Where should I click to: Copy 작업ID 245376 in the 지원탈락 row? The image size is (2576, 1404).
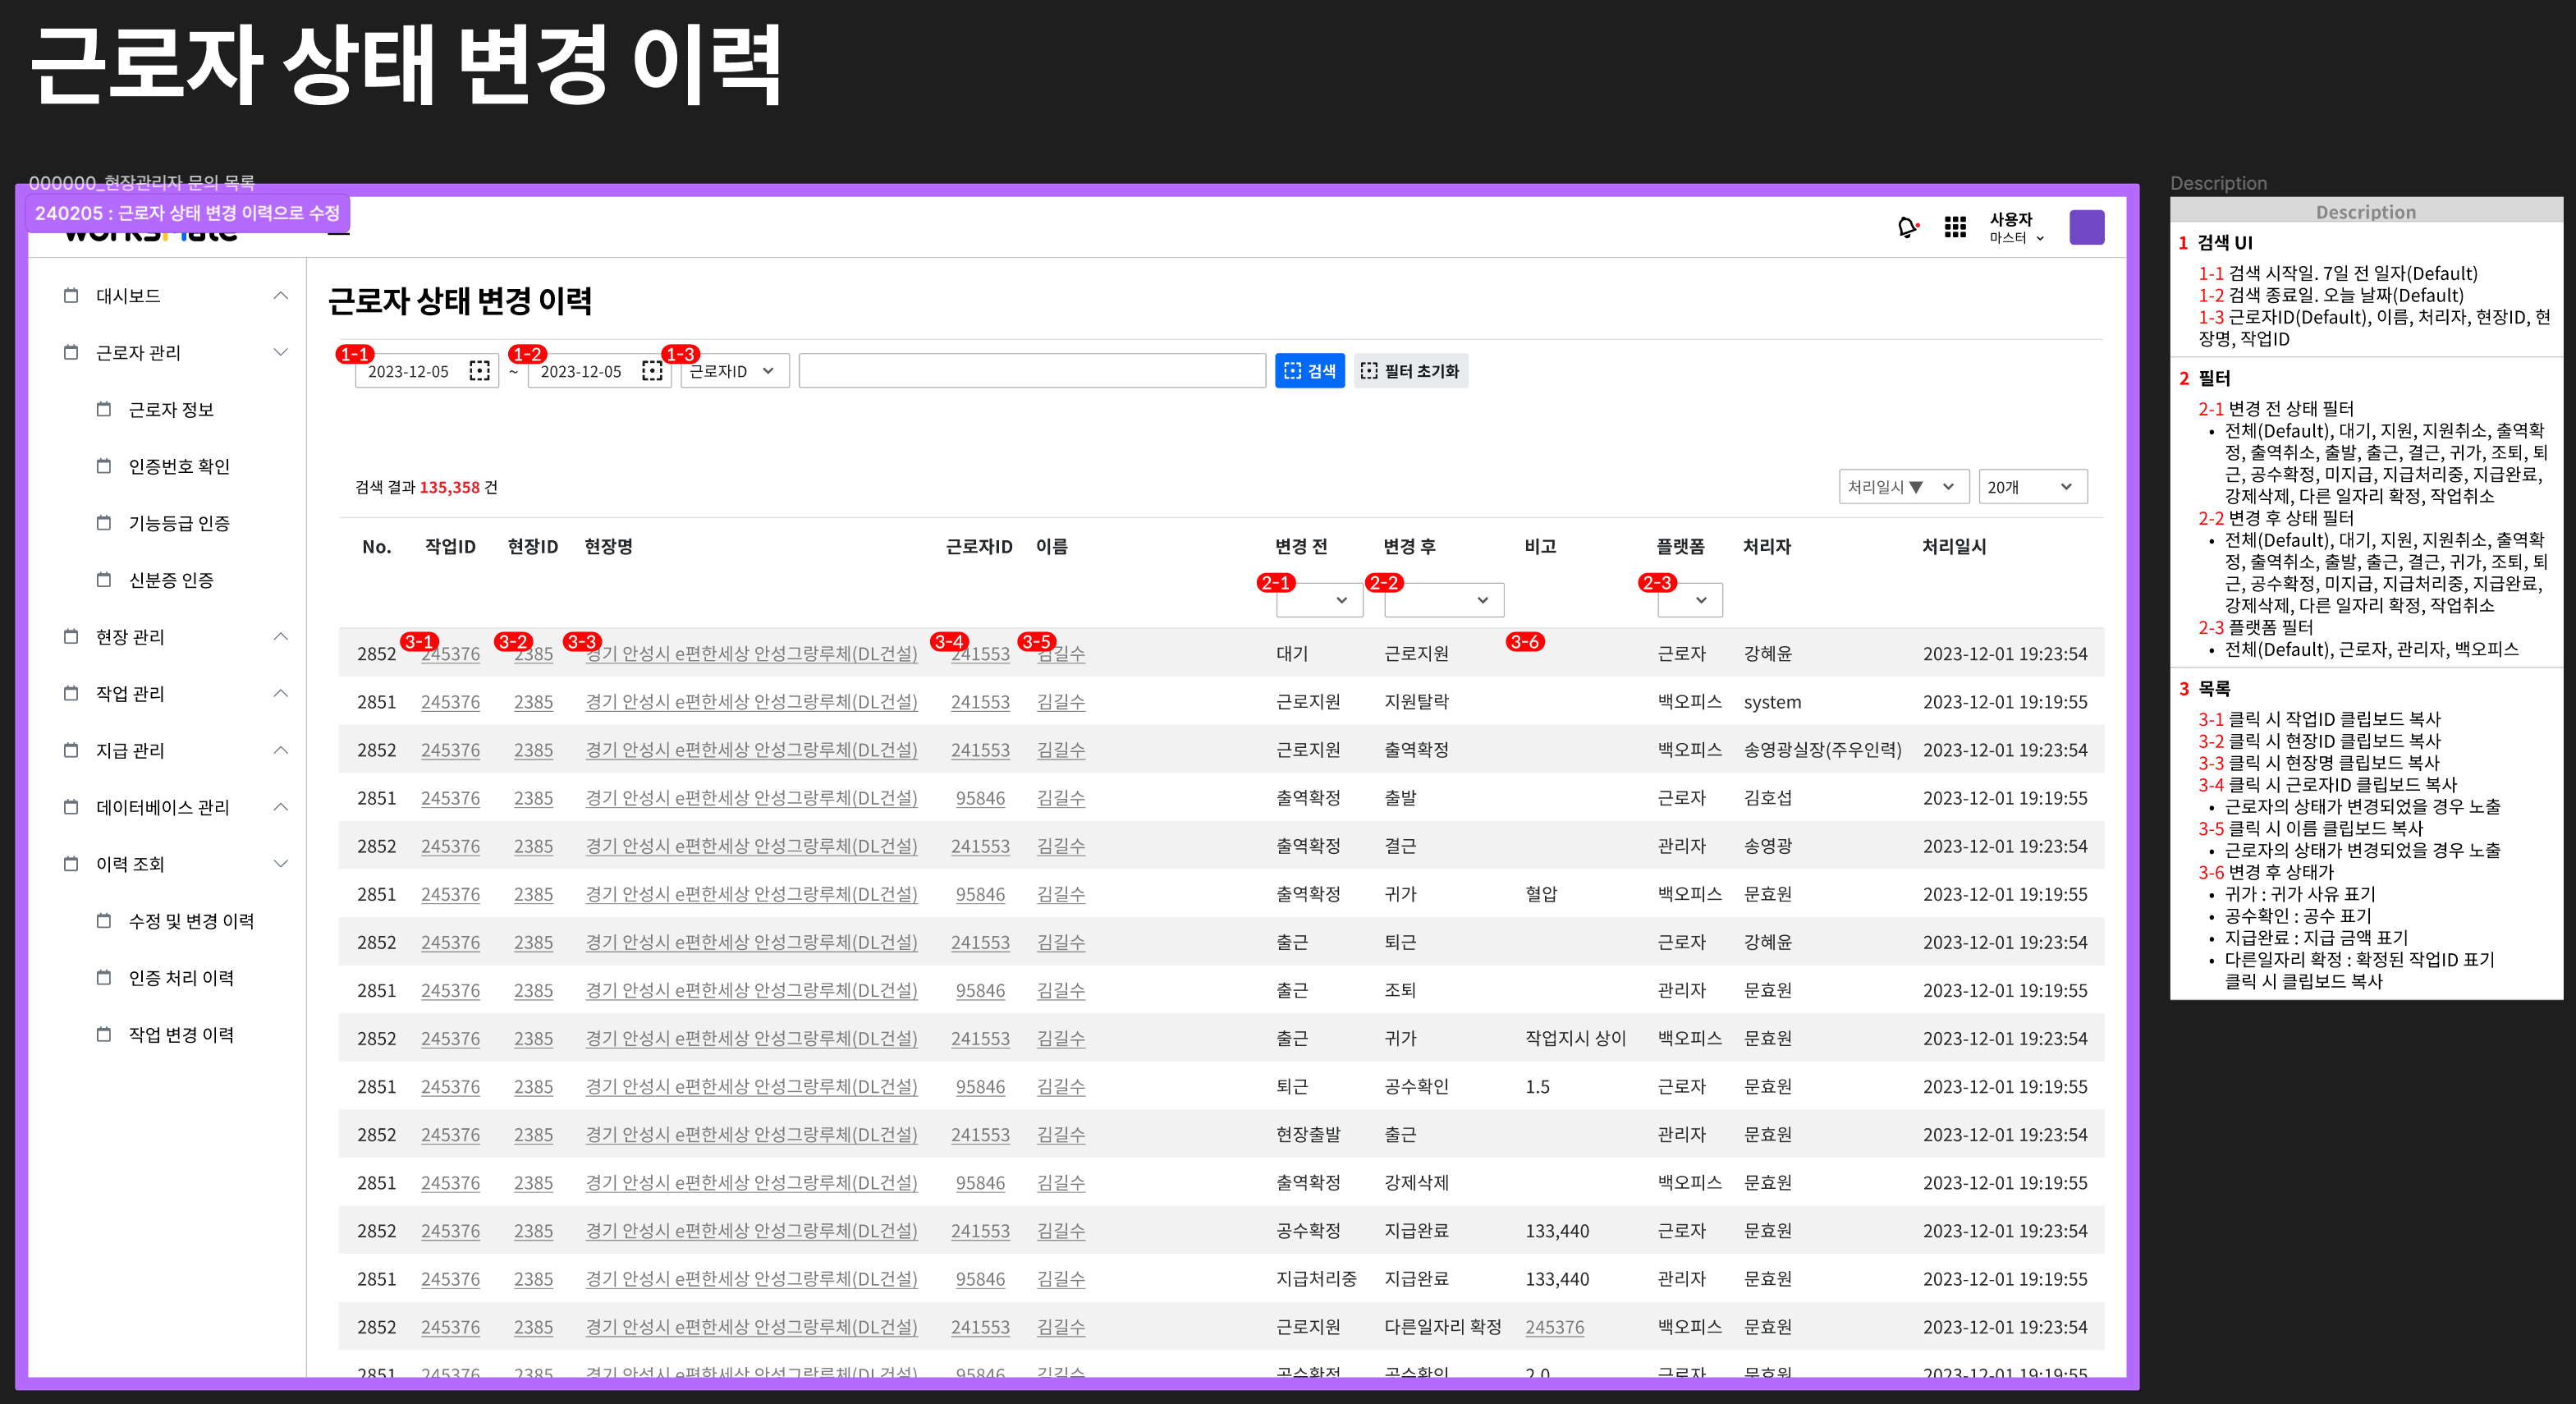point(450,702)
